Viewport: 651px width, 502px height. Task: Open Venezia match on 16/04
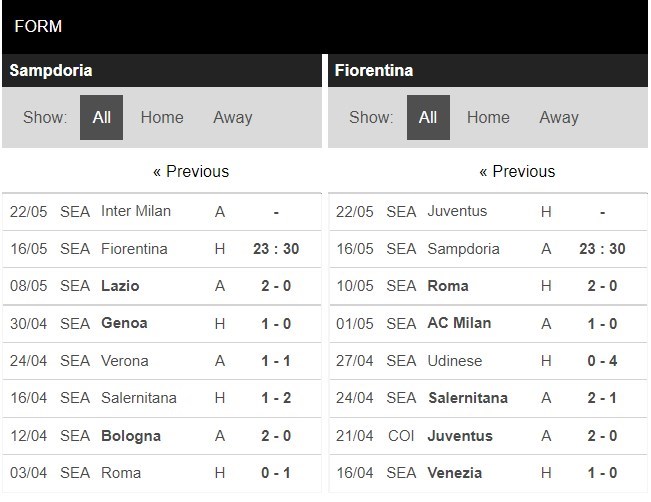(456, 473)
